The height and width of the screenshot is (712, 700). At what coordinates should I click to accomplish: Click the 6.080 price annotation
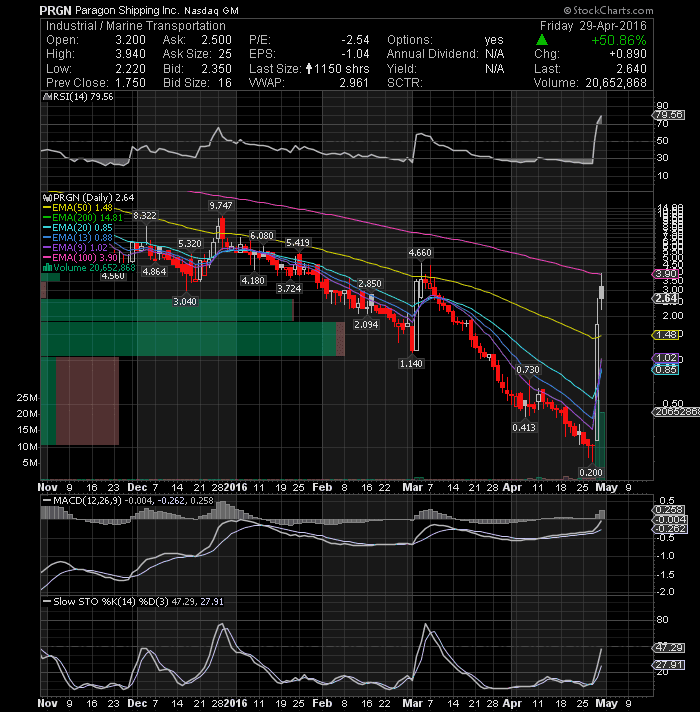click(262, 236)
